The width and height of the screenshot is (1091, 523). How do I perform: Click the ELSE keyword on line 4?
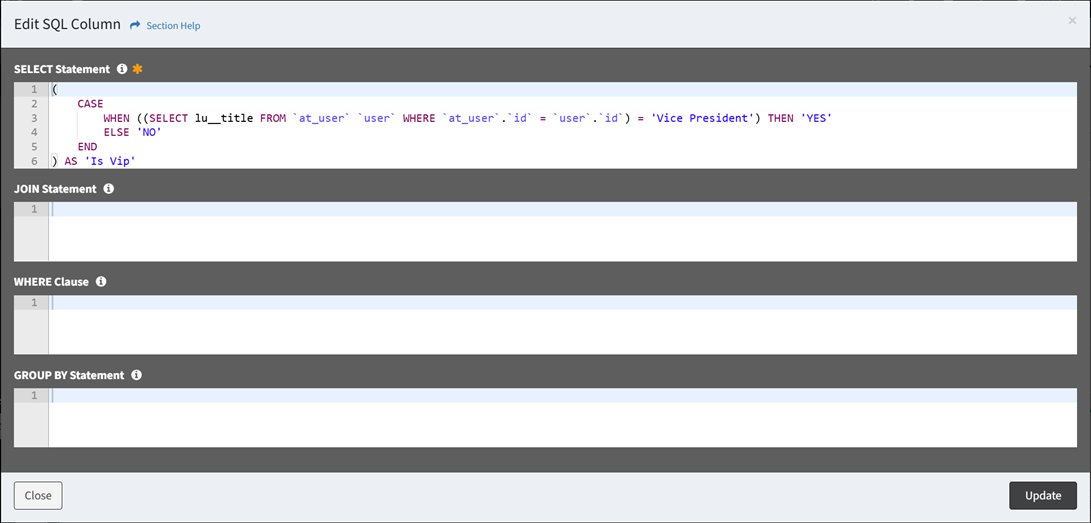click(x=116, y=132)
